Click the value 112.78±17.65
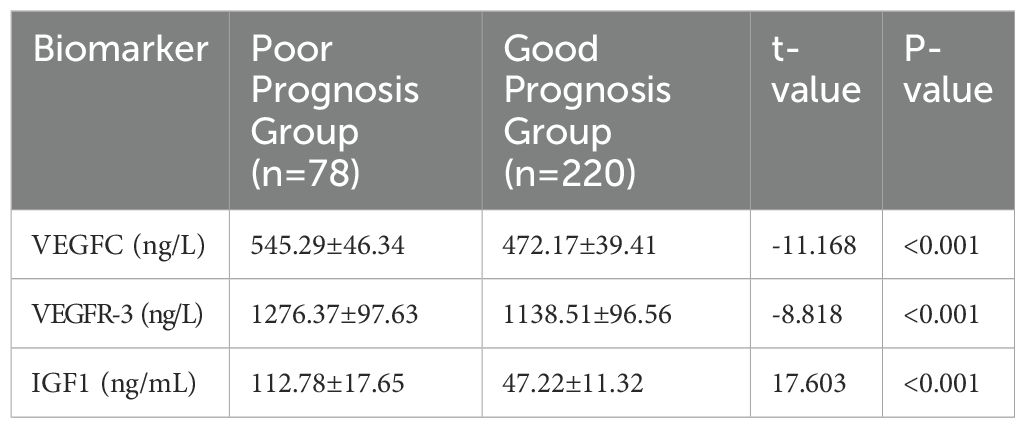The image size is (1025, 428). (327, 383)
